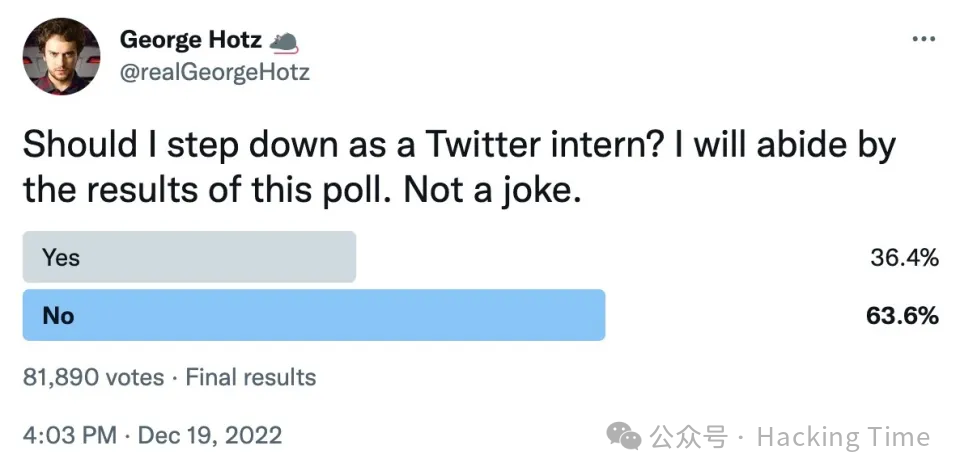Click the "Hacking Time" watermark text
The width and height of the screenshot is (960, 475).
[x=842, y=437]
